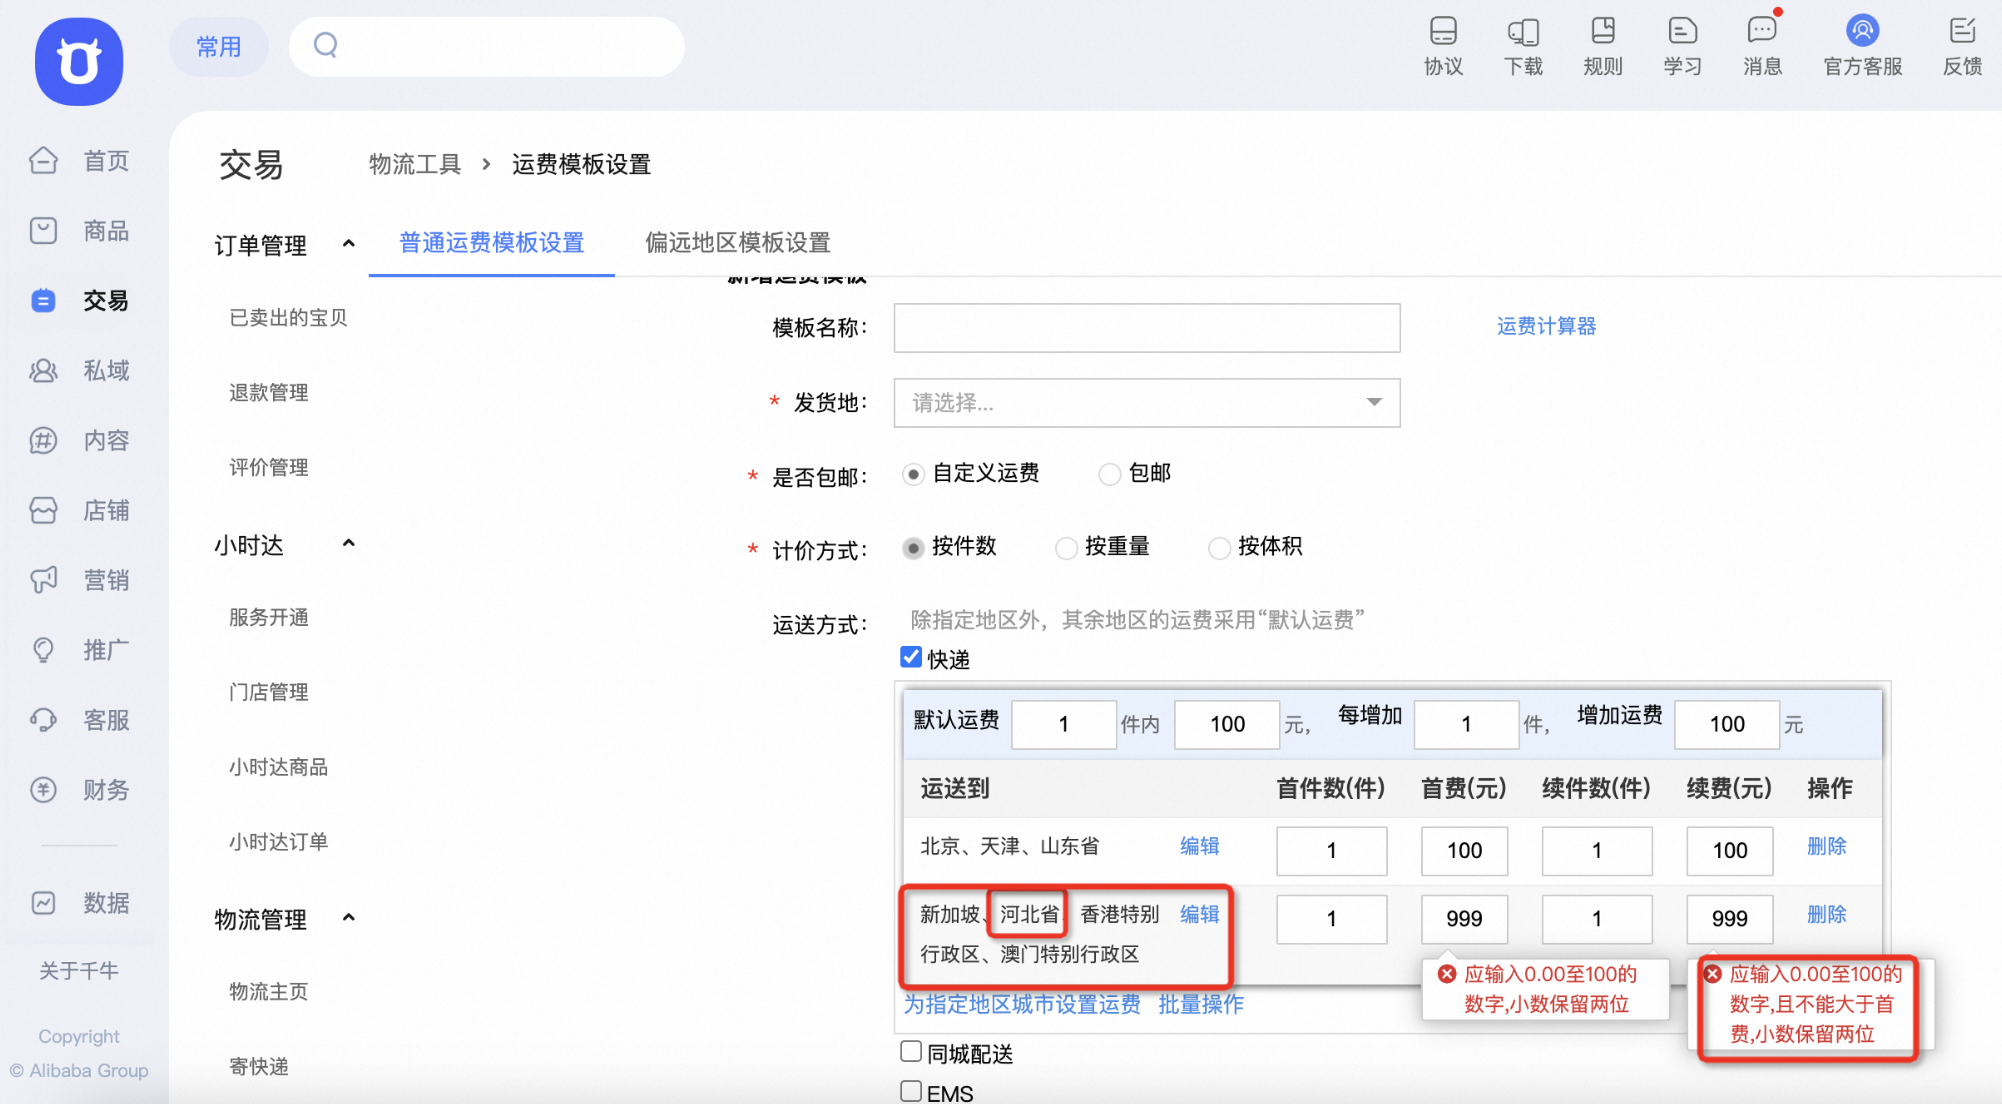Viewport: 2002px width, 1104px height.
Task: Open 评价管理 menu item
Action: coord(268,468)
